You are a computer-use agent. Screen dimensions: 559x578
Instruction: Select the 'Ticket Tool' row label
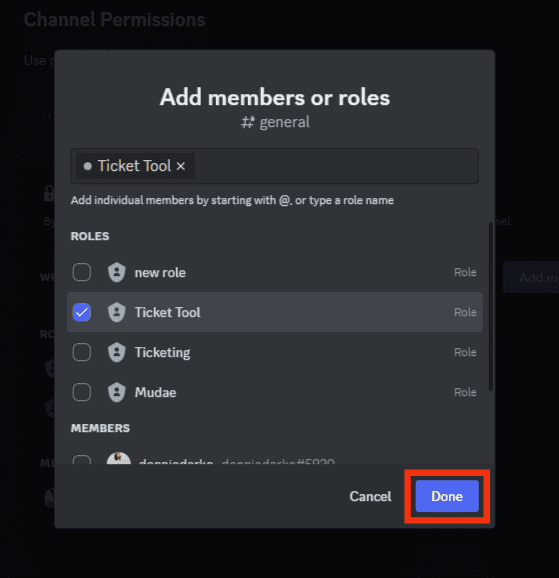click(167, 313)
